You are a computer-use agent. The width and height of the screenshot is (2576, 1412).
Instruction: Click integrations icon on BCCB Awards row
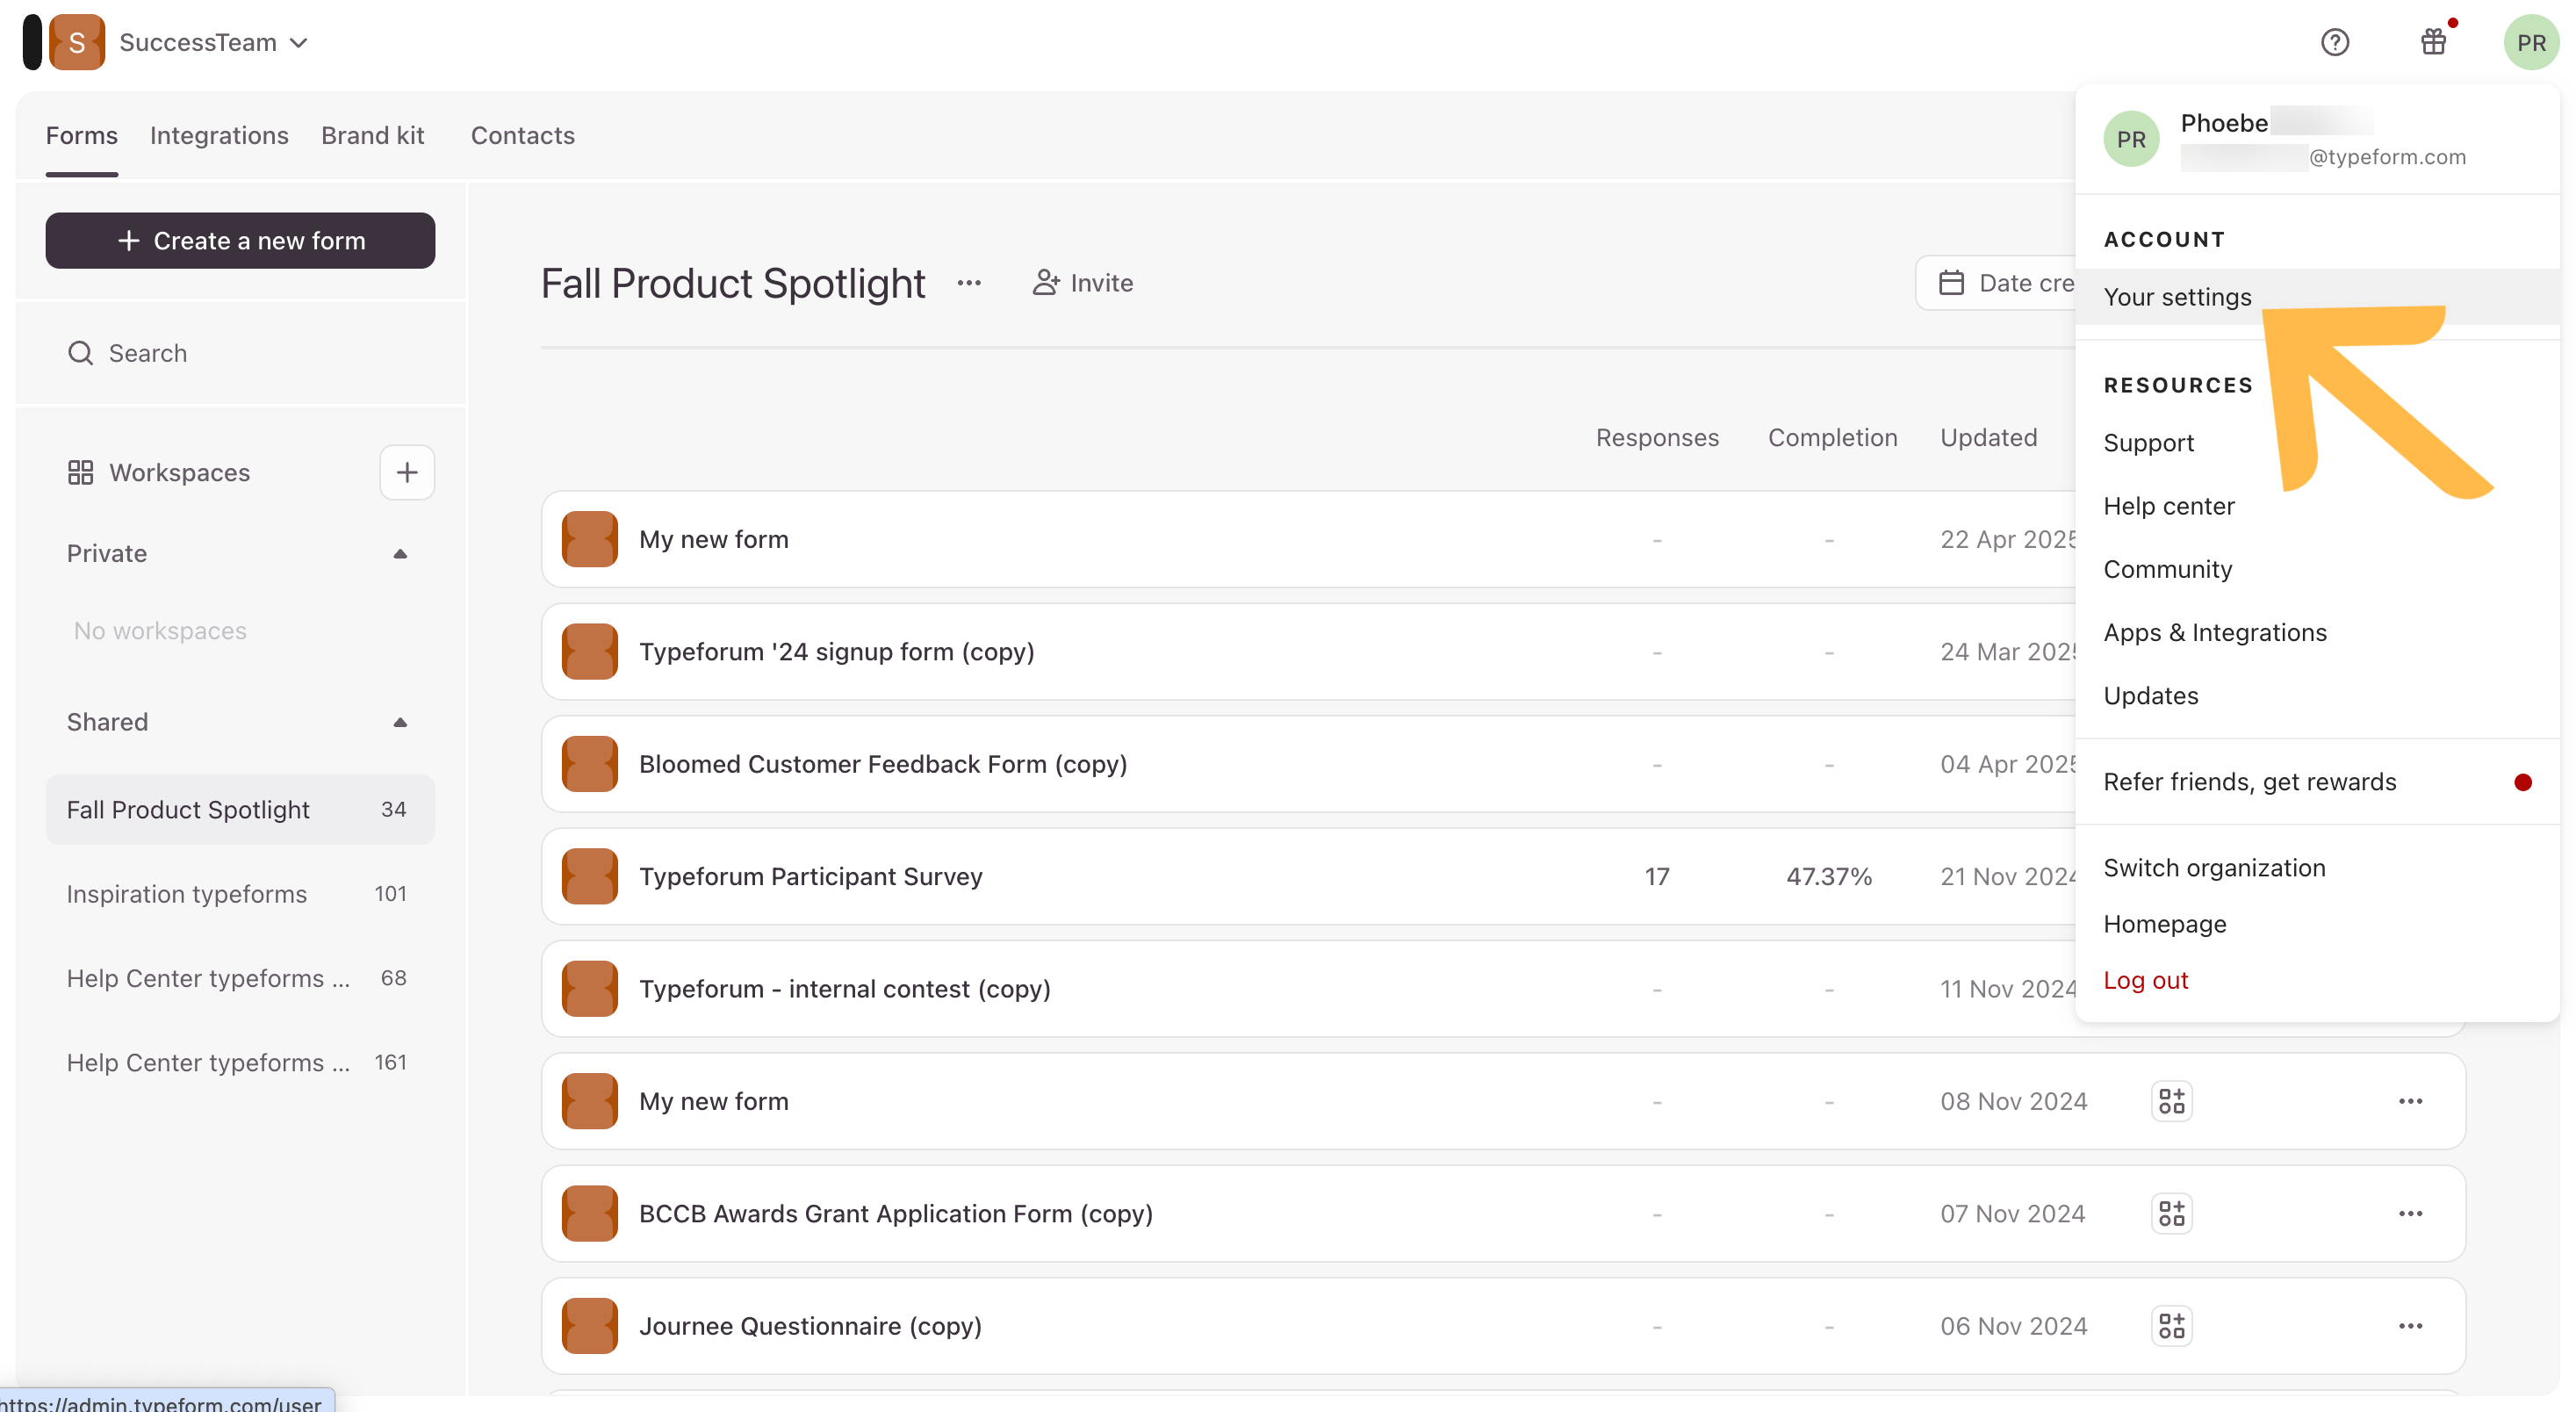click(x=2171, y=1213)
